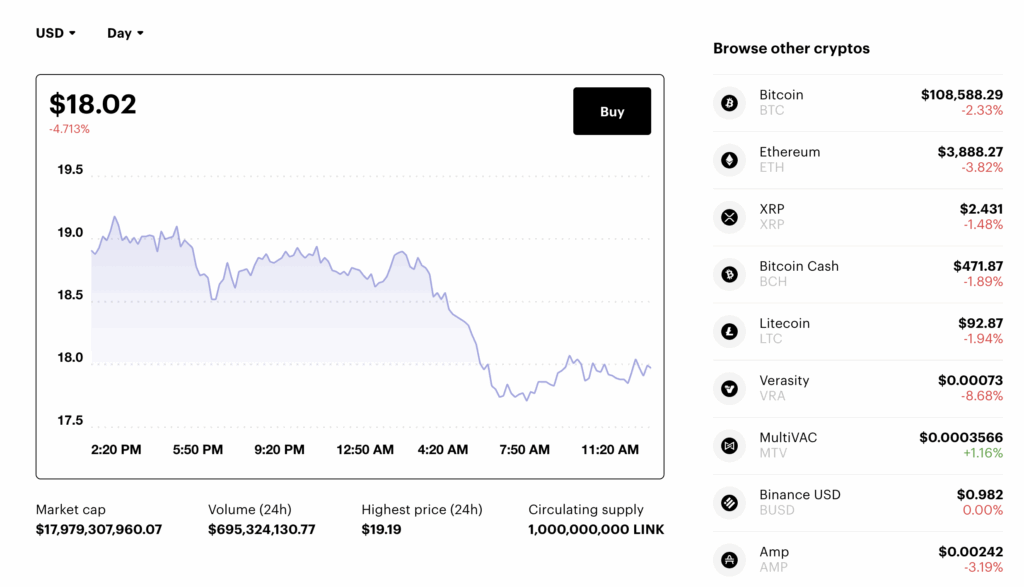Screen dimensions: 1024x587
Task: Click the Bitcoin Cash logo icon
Action: (729, 274)
